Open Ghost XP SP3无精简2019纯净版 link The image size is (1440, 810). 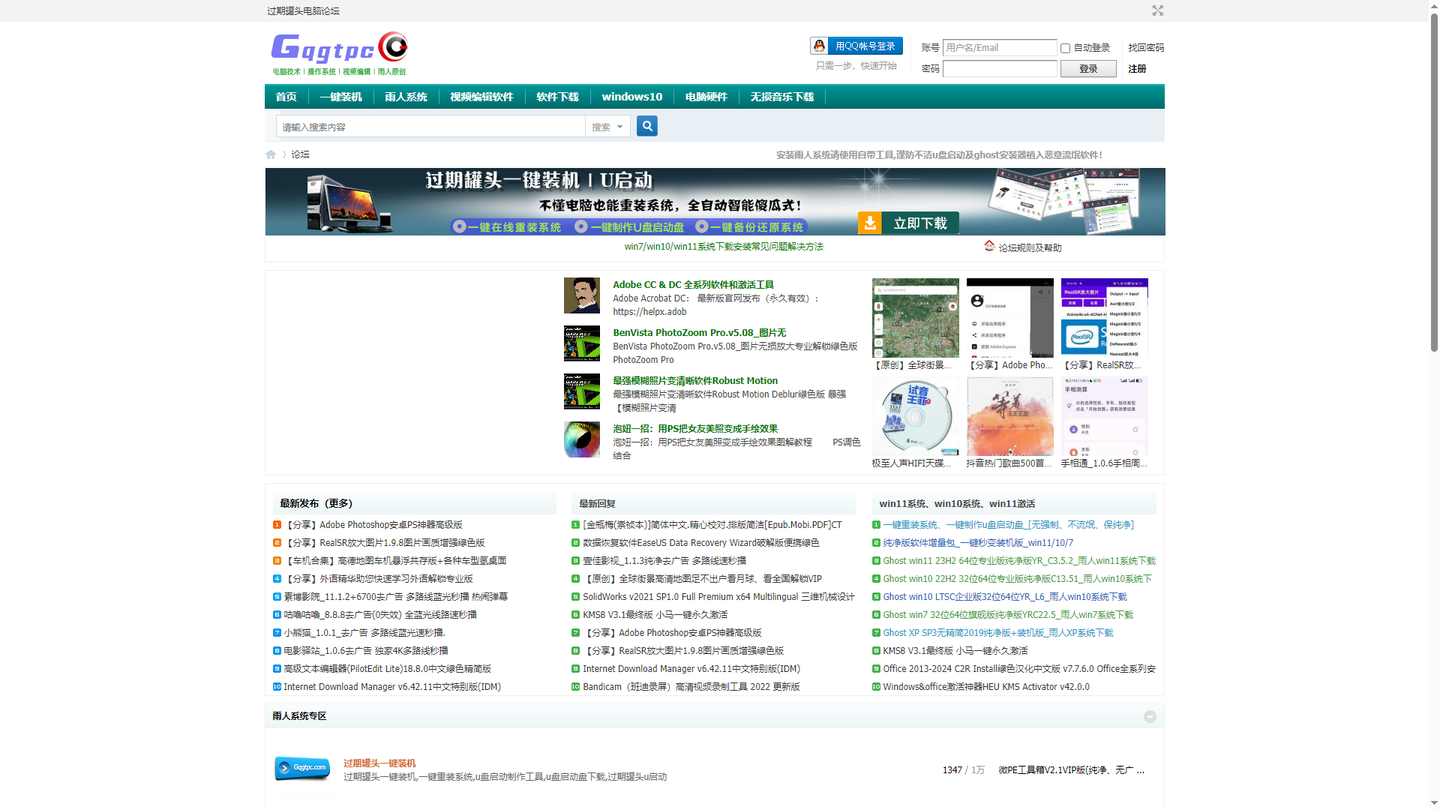point(998,633)
